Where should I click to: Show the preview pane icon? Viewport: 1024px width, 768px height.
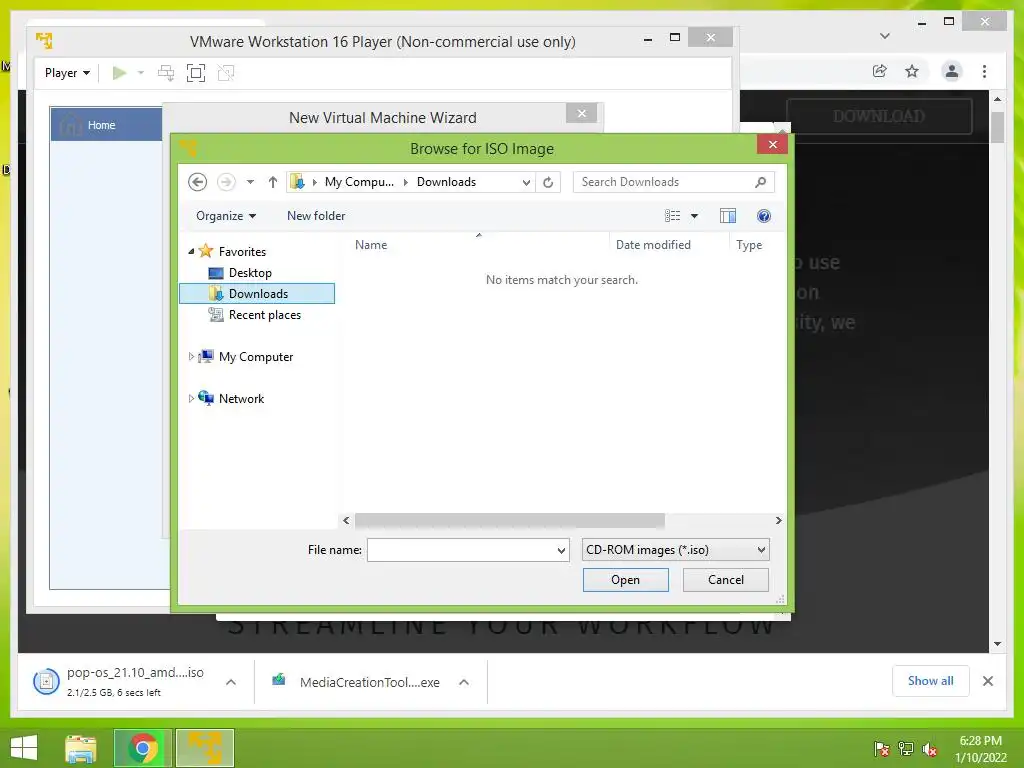[x=728, y=216]
